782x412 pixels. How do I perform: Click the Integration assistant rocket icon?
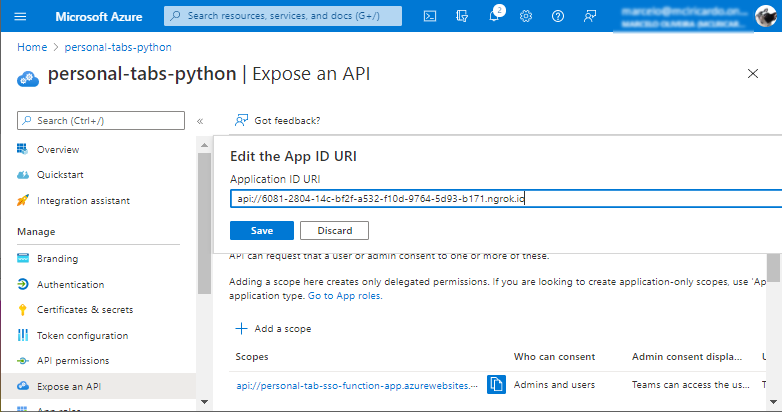coord(22,201)
